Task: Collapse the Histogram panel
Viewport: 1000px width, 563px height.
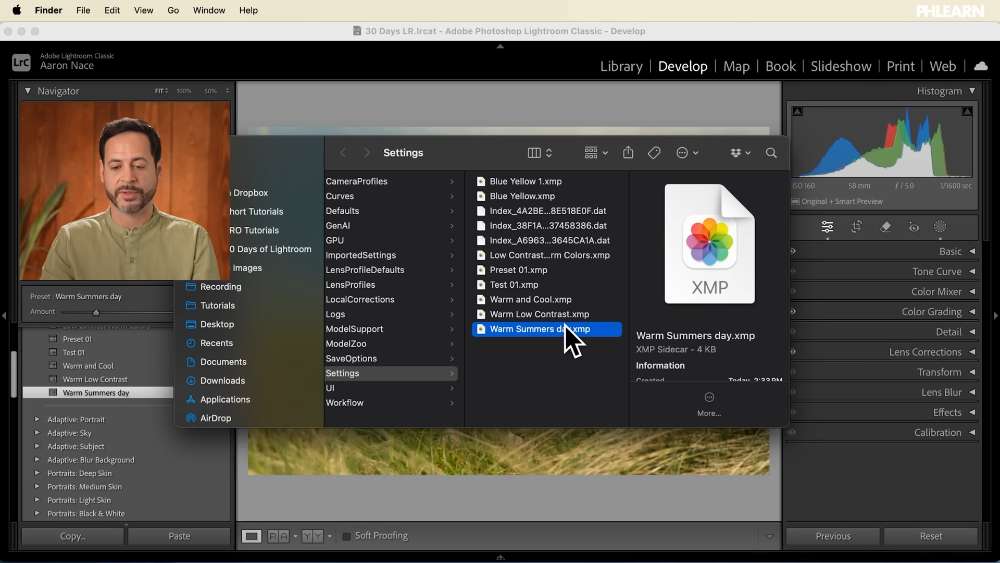Action: pyautogui.click(x=972, y=91)
